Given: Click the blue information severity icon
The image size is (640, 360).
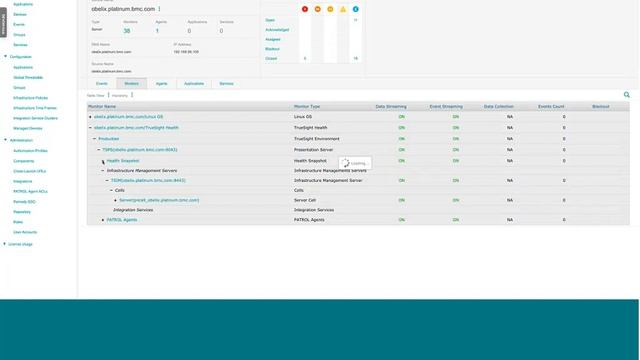Looking at the screenshot, I should (356, 9).
